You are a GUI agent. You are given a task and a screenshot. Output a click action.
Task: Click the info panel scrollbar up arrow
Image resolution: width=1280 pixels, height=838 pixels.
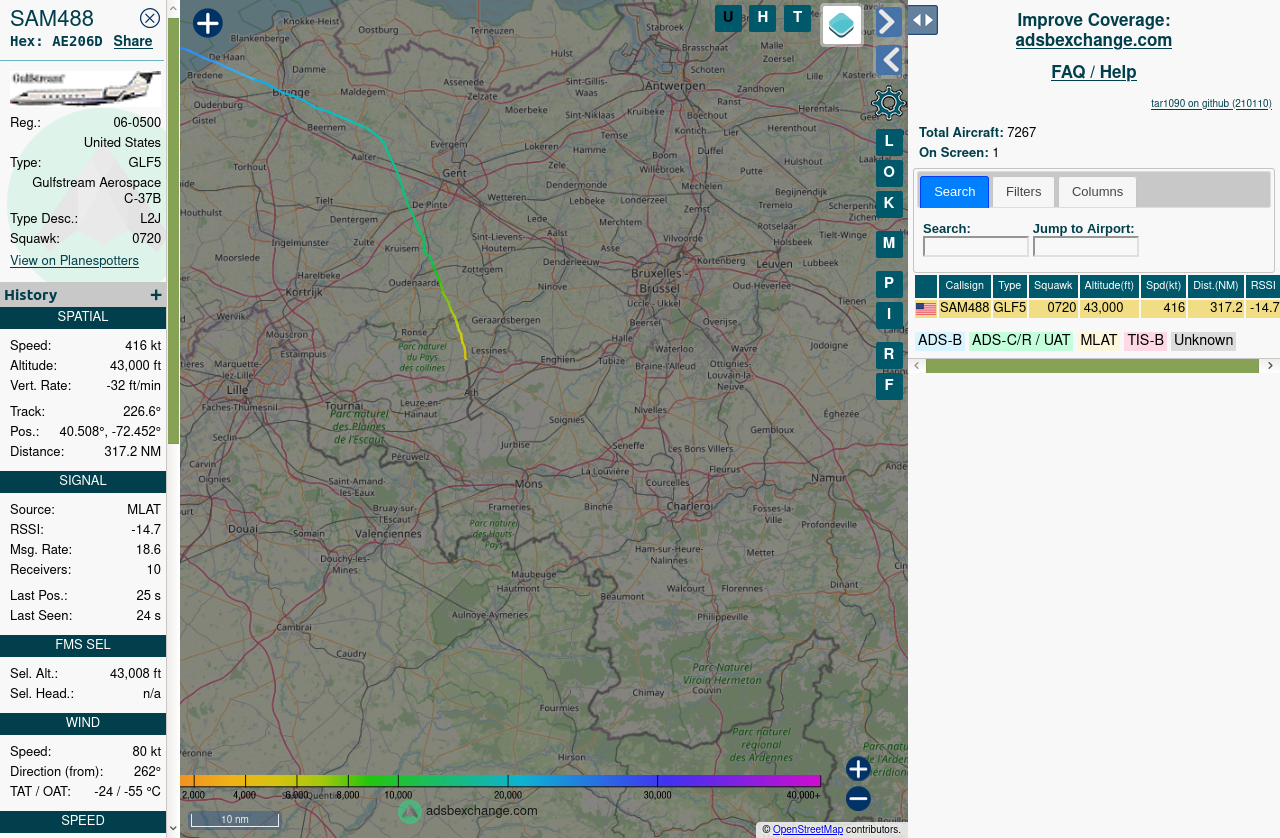173,8
